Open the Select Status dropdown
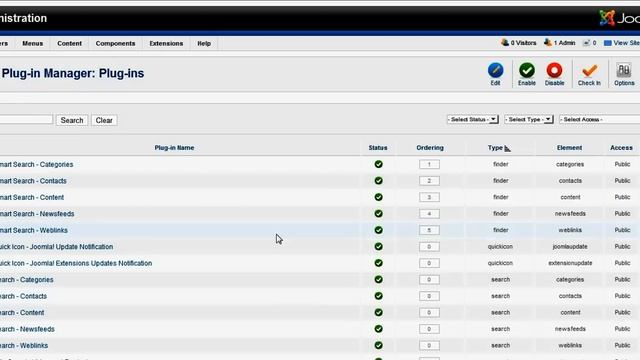Viewport: 640px width, 360px height. point(473,120)
